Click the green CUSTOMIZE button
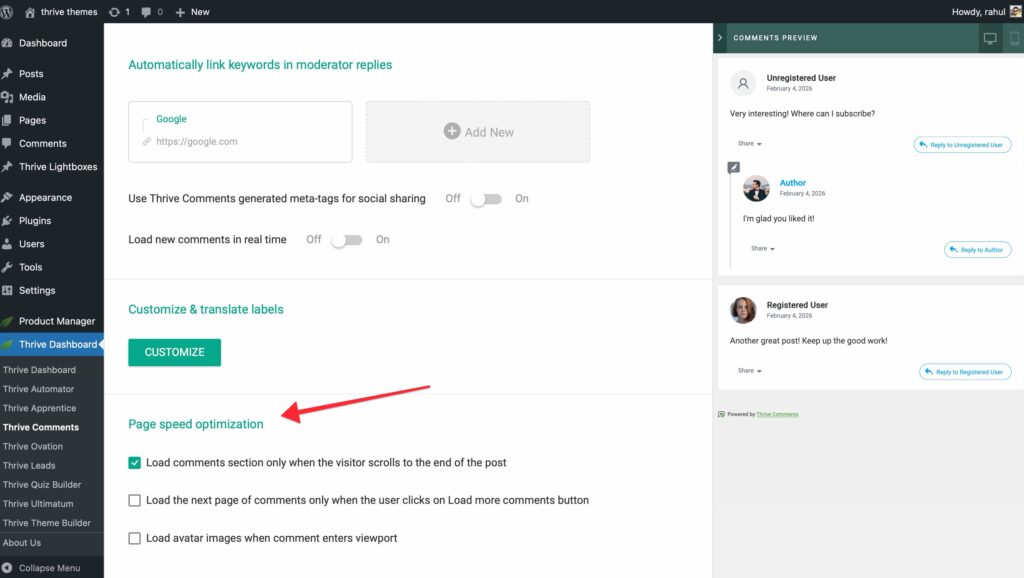The image size is (1024, 578). [174, 352]
